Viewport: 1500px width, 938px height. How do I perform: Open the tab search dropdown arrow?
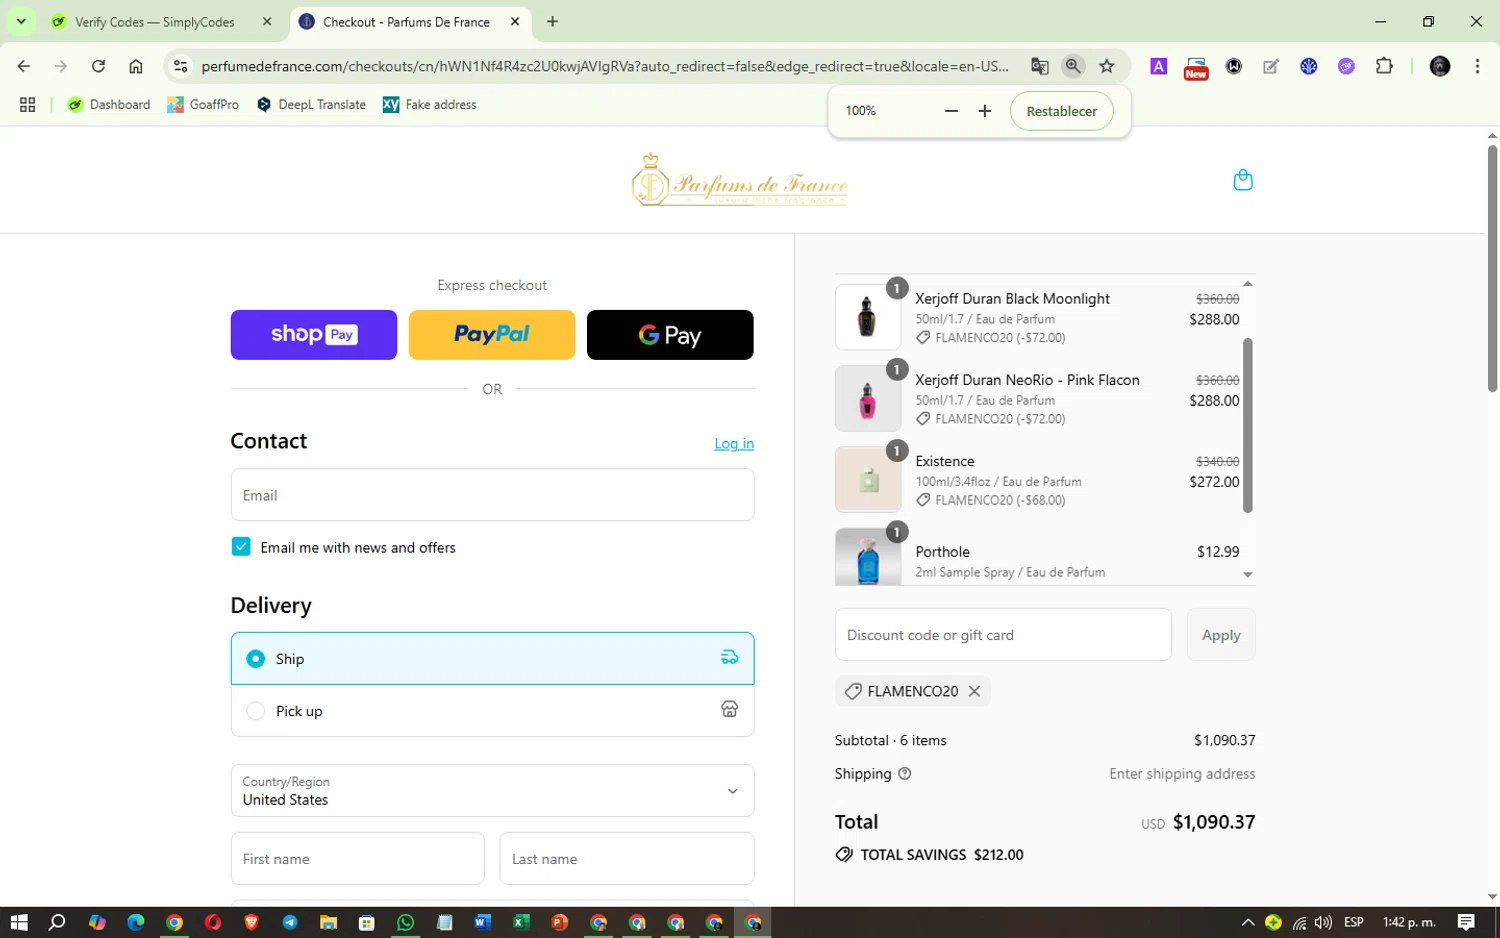[21, 21]
